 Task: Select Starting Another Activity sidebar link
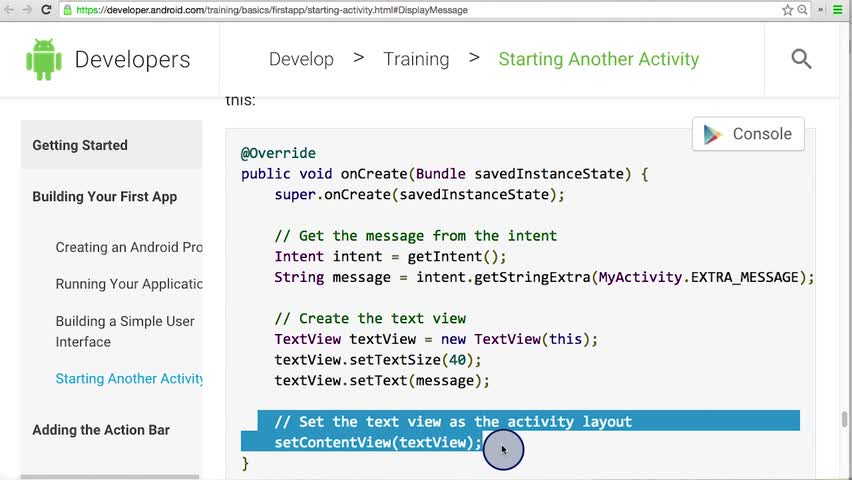click(129, 378)
